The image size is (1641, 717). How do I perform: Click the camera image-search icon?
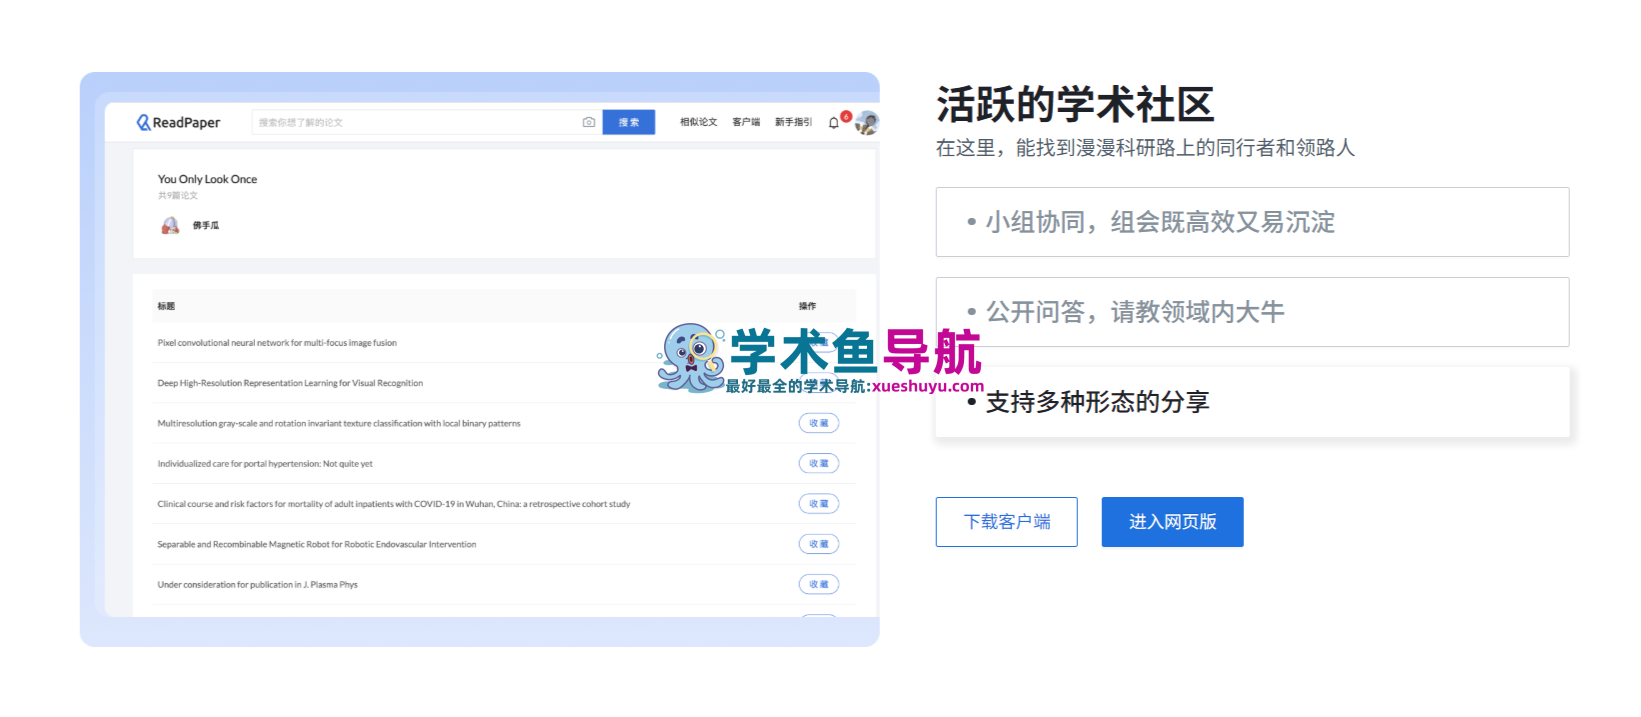[x=589, y=122]
